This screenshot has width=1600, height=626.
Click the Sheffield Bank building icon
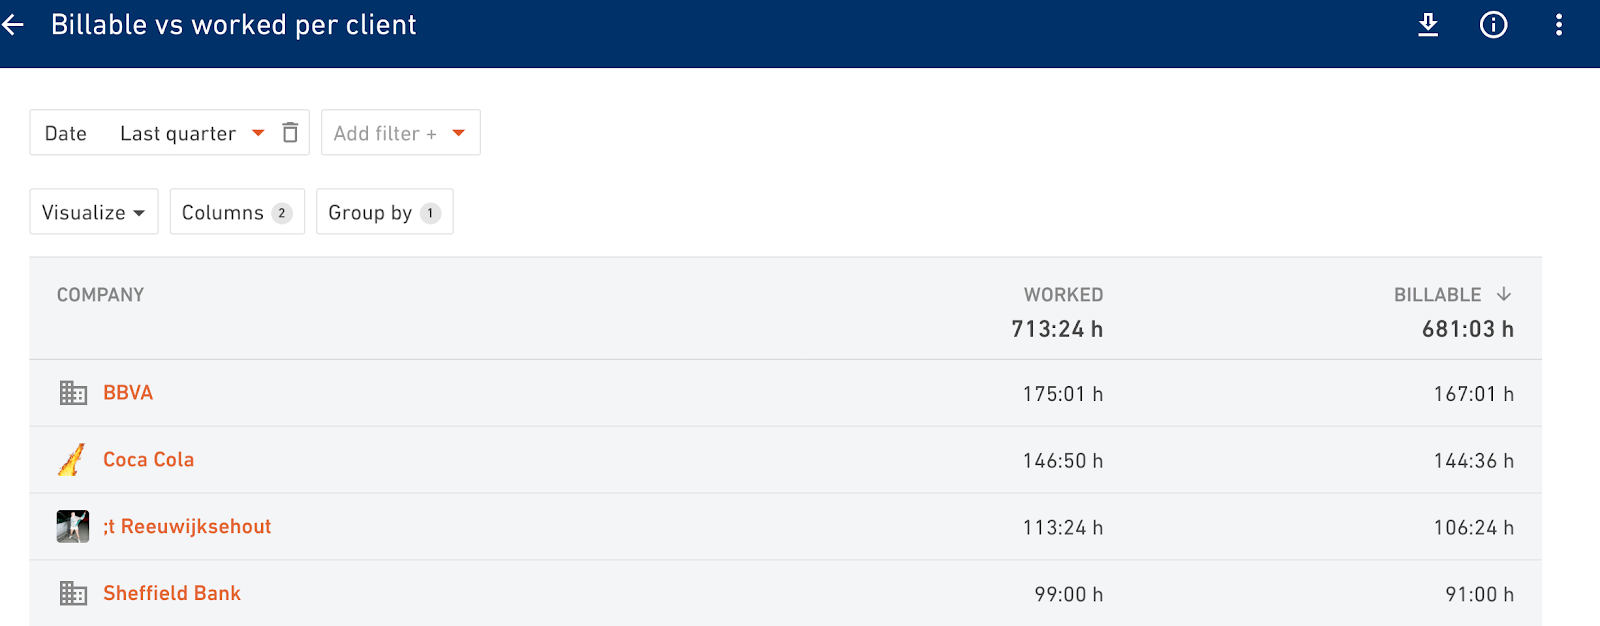tap(73, 594)
